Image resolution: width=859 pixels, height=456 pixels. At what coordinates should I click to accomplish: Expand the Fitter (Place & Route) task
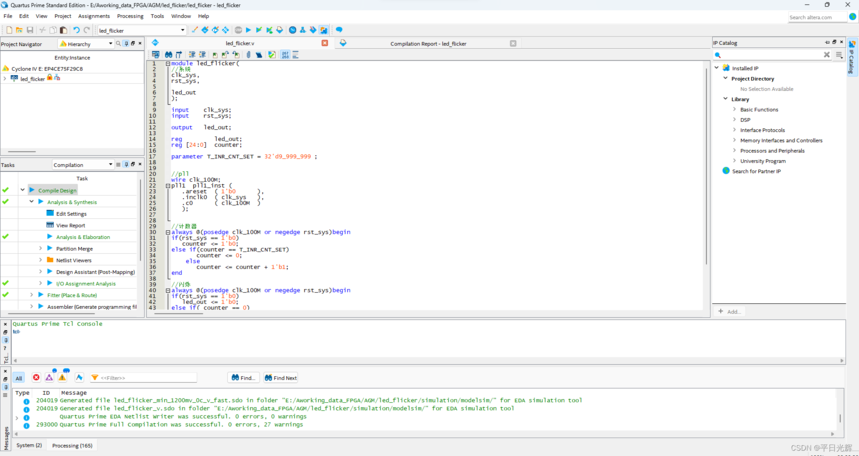tap(31, 295)
